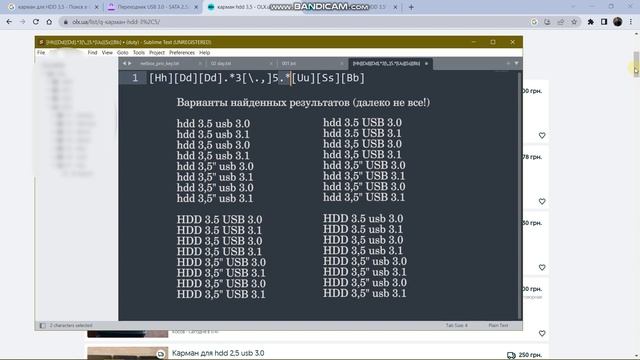The width and height of the screenshot is (640, 360).
Task: Switch to first Chrome tab 'карман для HDD 3.5'
Action: pyautogui.click(x=52, y=7)
